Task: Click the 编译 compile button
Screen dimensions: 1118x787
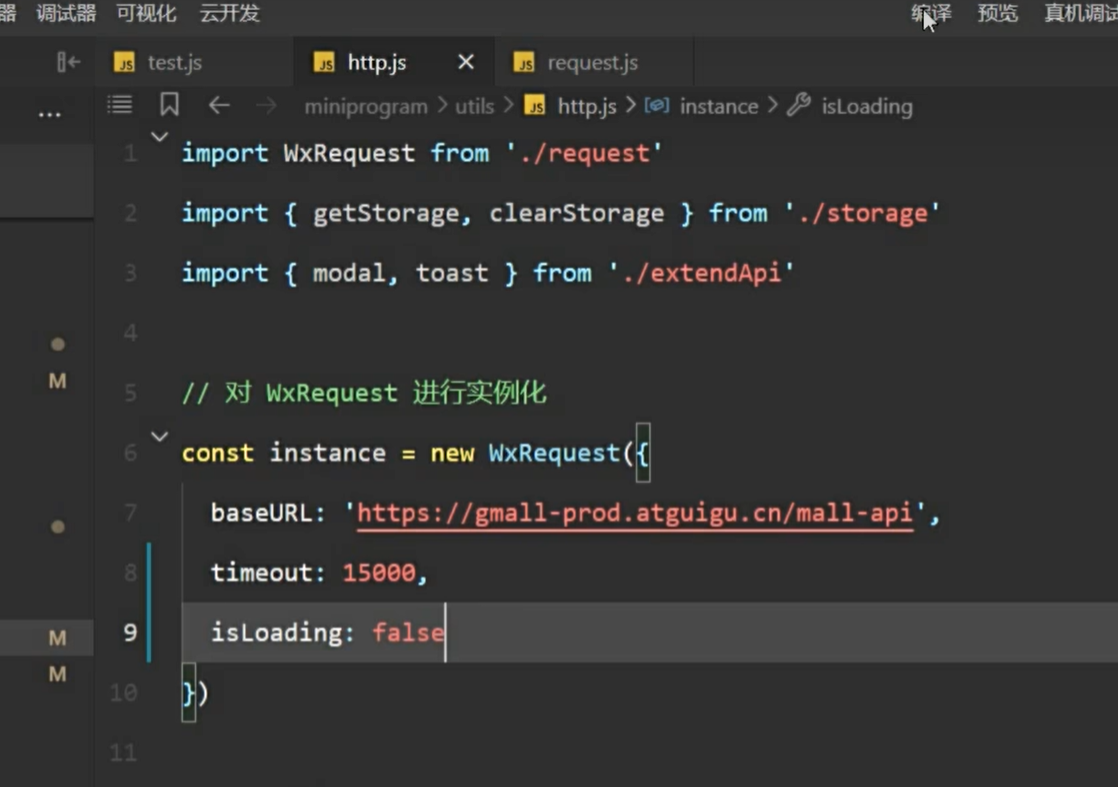Action: (x=931, y=13)
